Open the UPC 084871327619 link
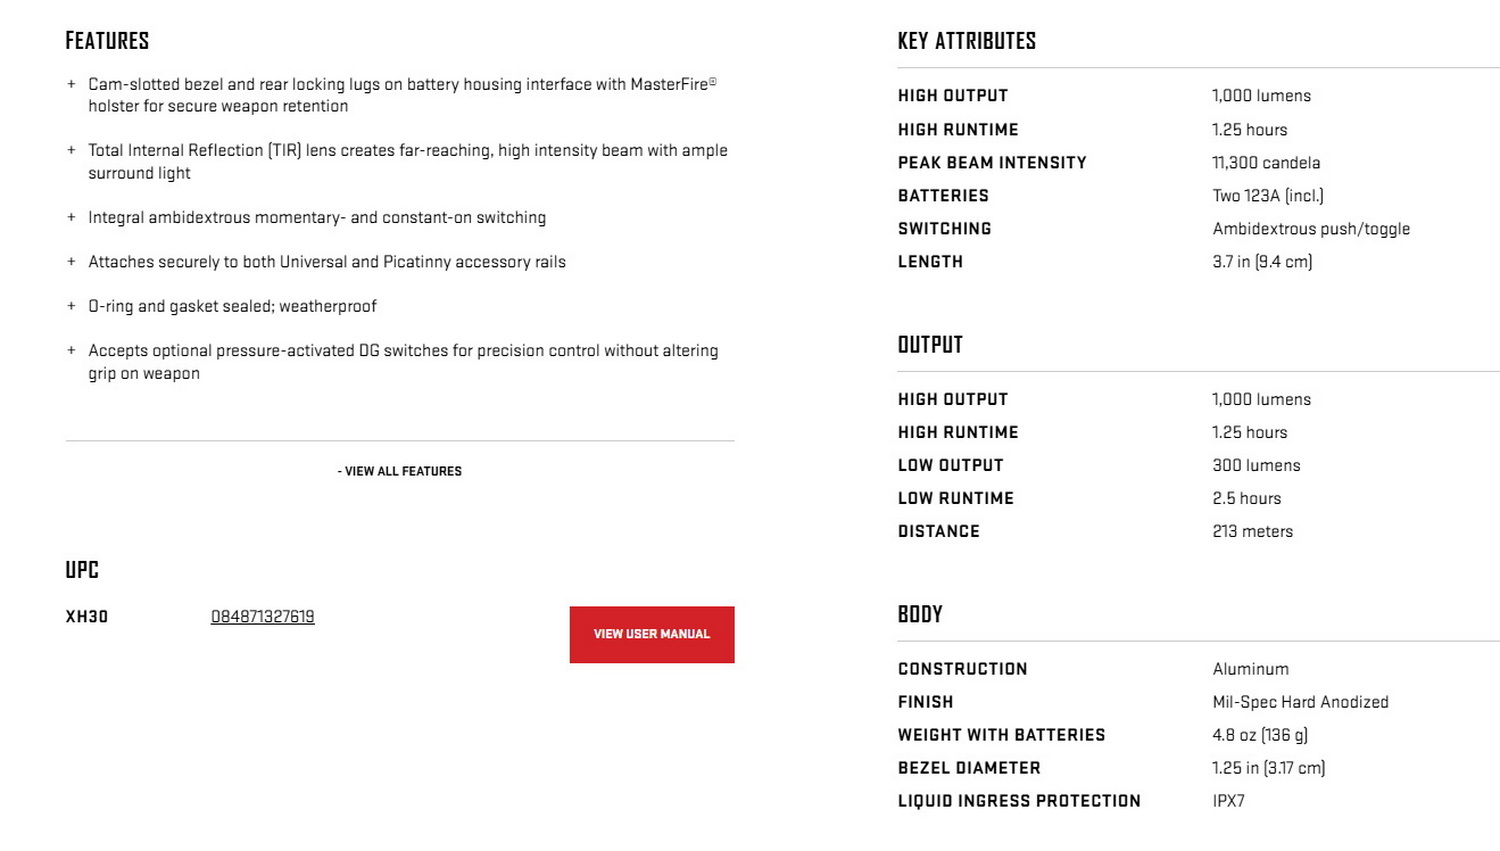 [262, 617]
